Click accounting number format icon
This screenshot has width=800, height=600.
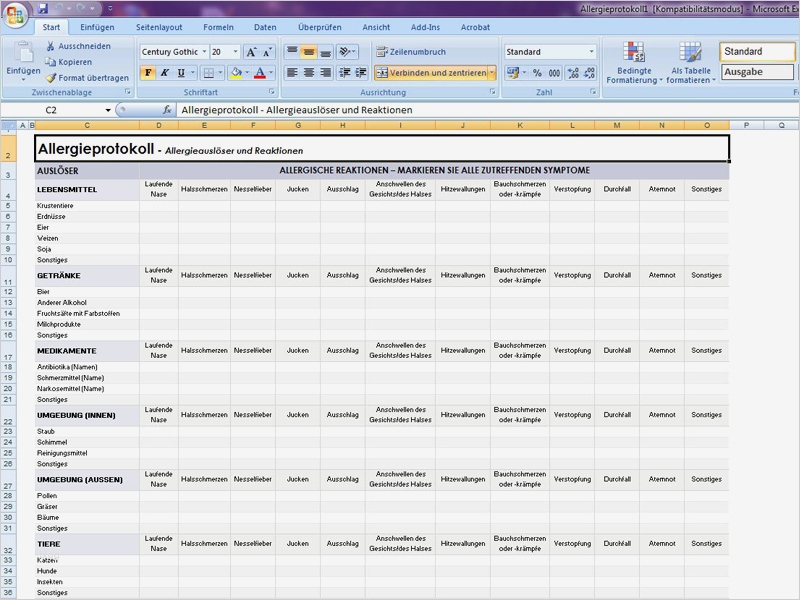[x=513, y=72]
